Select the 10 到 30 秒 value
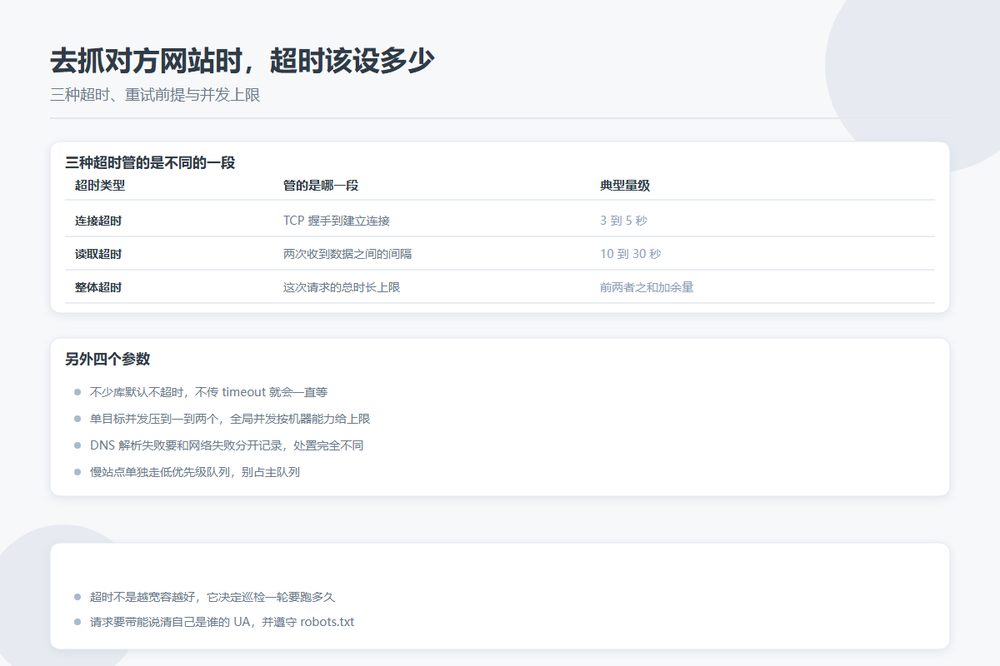The image size is (1000, 666). [630, 254]
